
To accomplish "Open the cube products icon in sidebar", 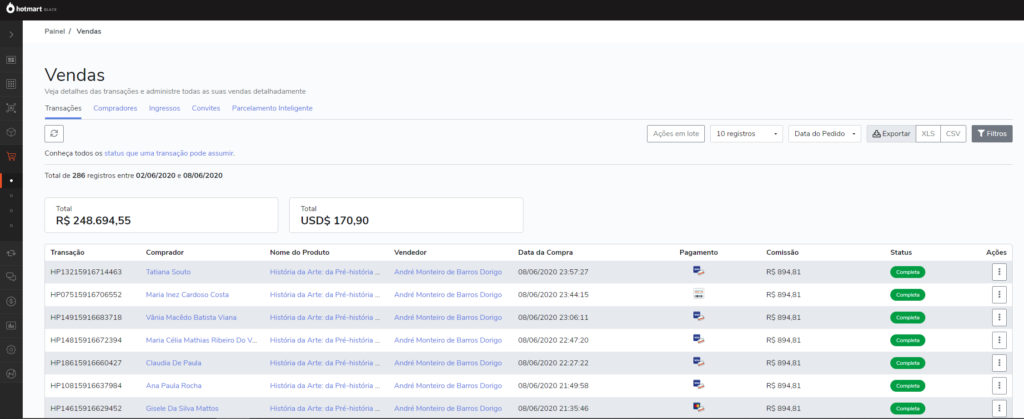I will [x=11, y=132].
